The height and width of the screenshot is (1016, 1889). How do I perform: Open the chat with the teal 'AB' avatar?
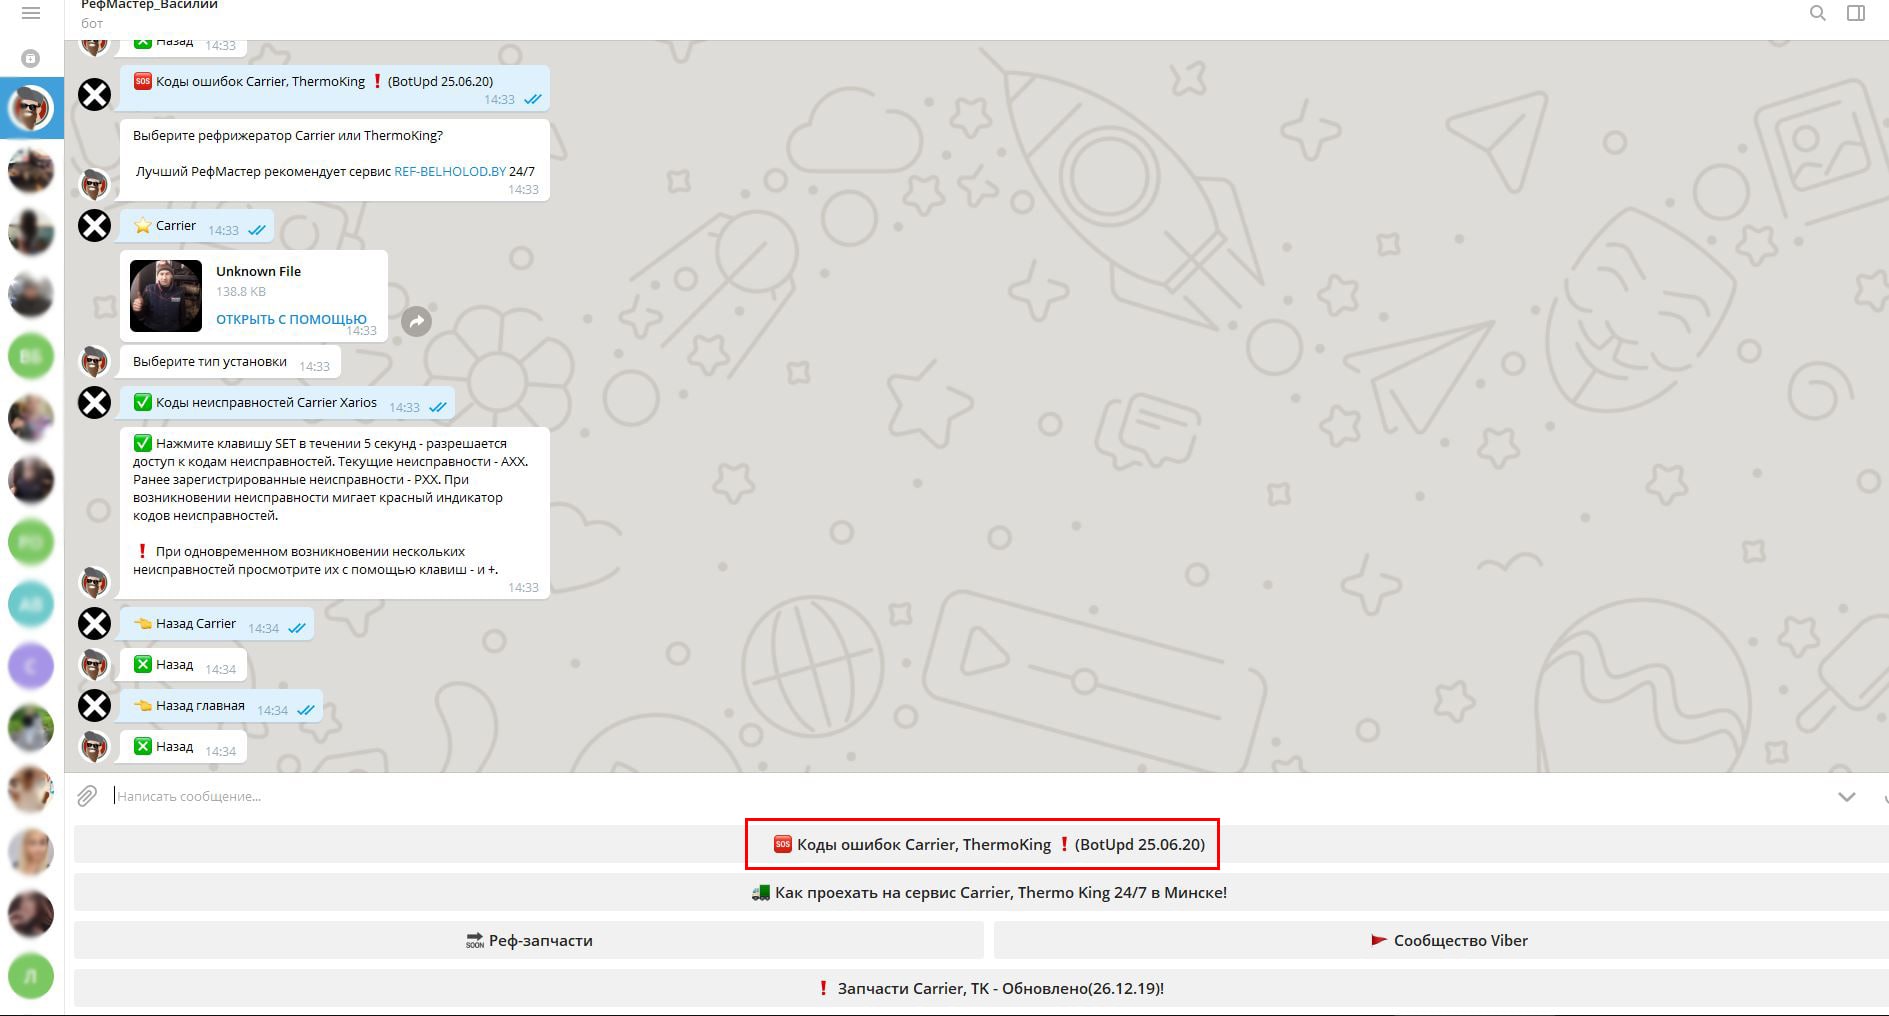31,604
